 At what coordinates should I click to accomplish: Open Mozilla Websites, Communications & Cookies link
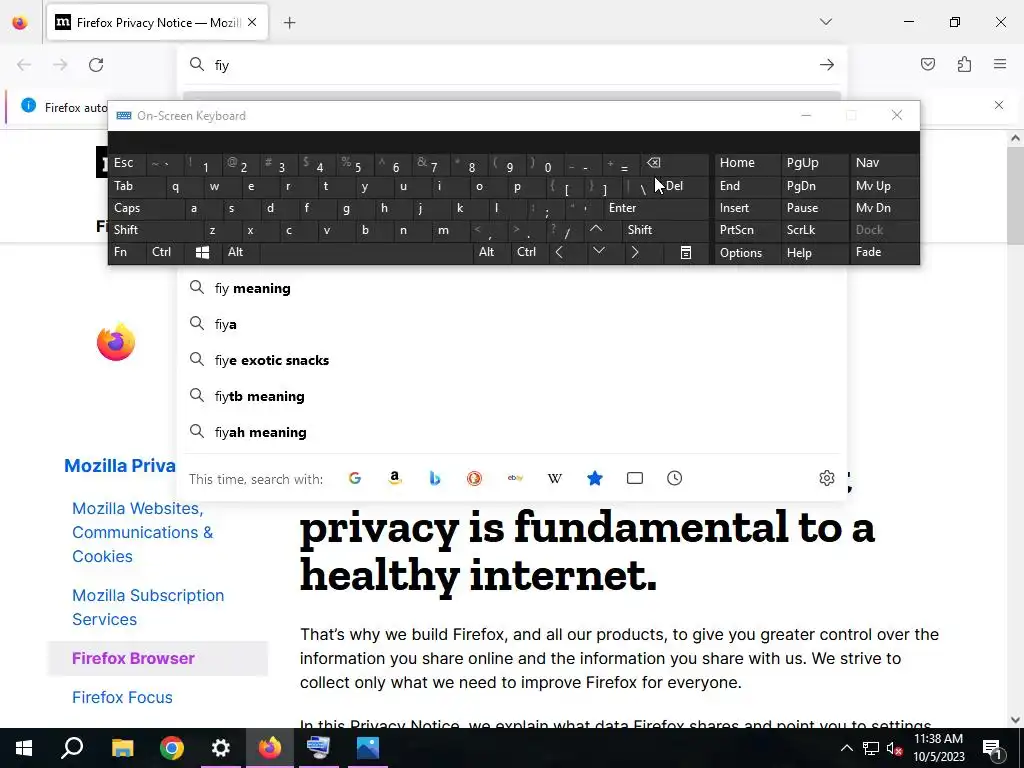pos(142,532)
